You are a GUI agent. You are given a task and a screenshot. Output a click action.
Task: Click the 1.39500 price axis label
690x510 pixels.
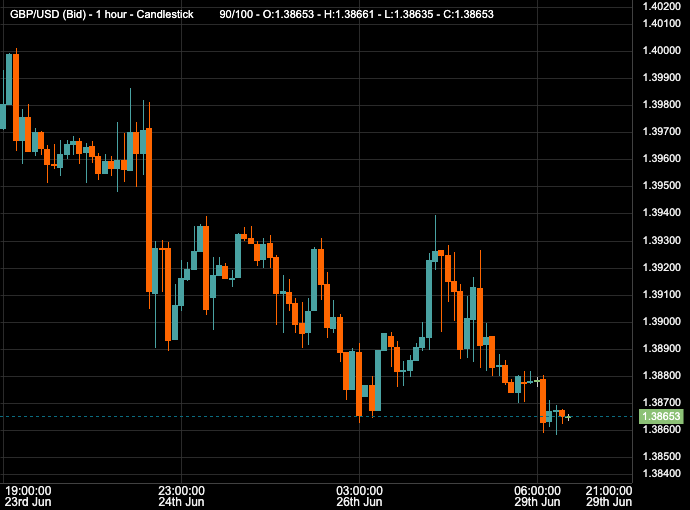point(662,186)
